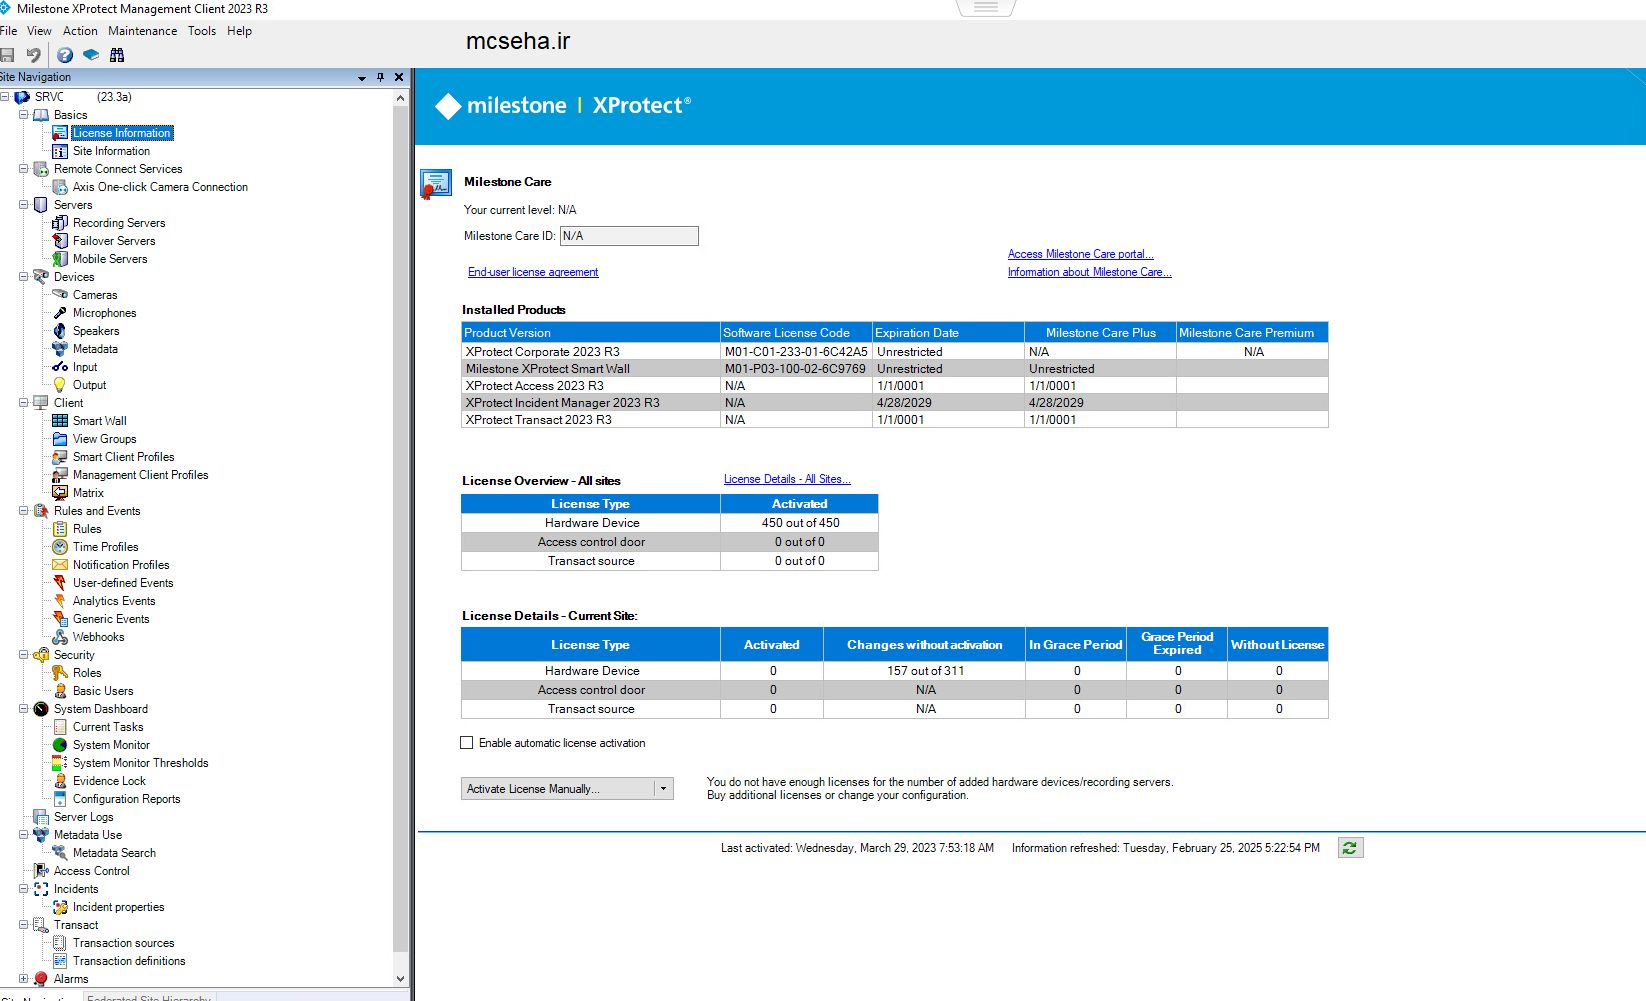
Task: Collapse the Devices tree node
Action: [23, 277]
